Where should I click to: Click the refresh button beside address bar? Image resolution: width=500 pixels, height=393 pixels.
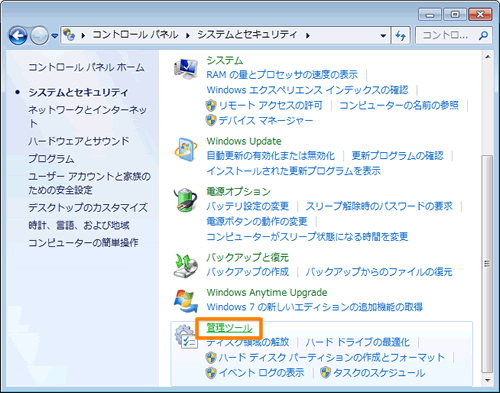coord(401,35)
